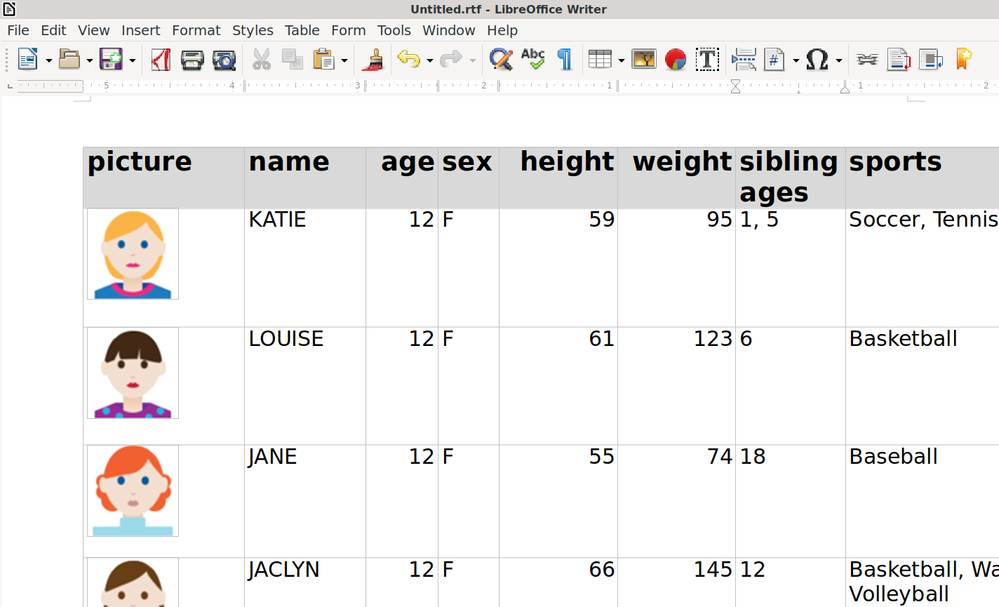Image resolution: width=999 pixels, height=607 pixels.
Task: Click the Insert Table grid icon
Action: [x=600, y=60]
